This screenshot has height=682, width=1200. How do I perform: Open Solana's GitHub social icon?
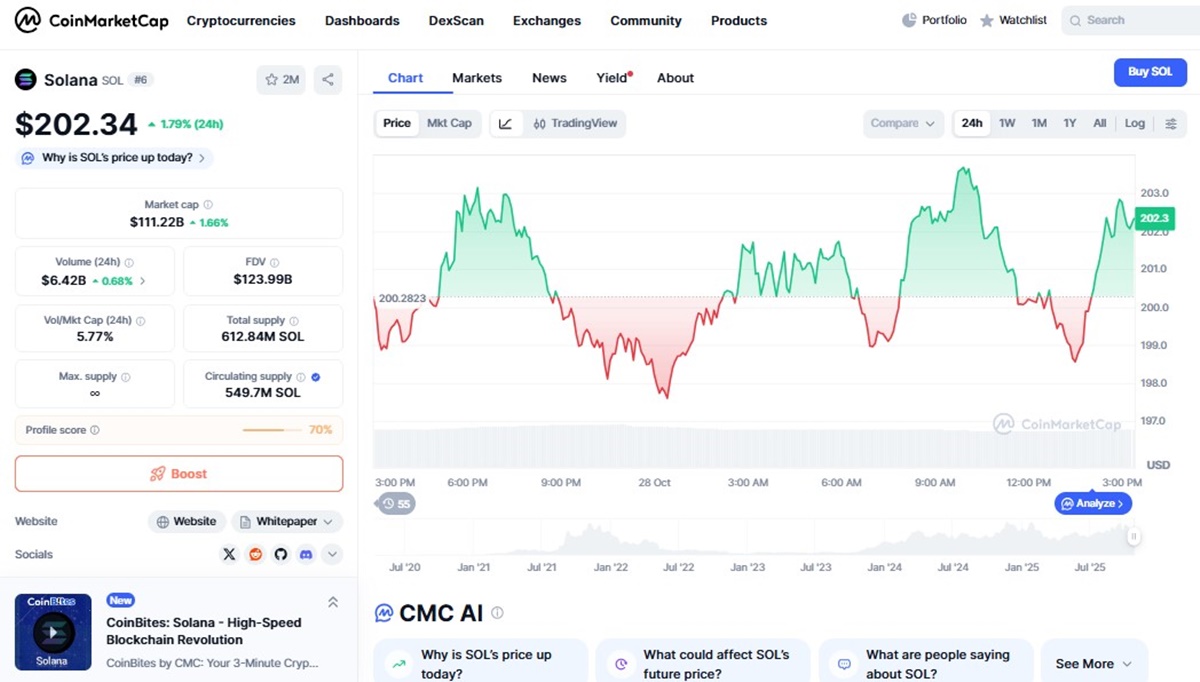coord(281,554)
